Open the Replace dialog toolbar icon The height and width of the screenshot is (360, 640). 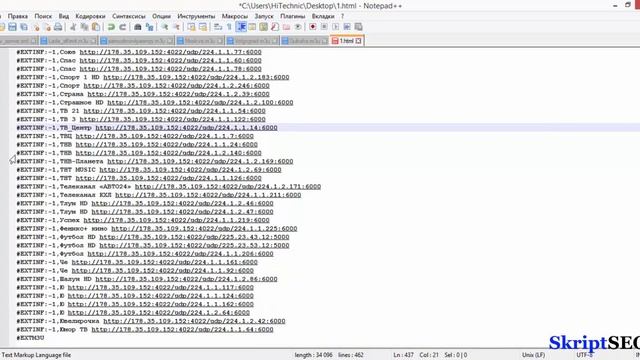(149, 27)
